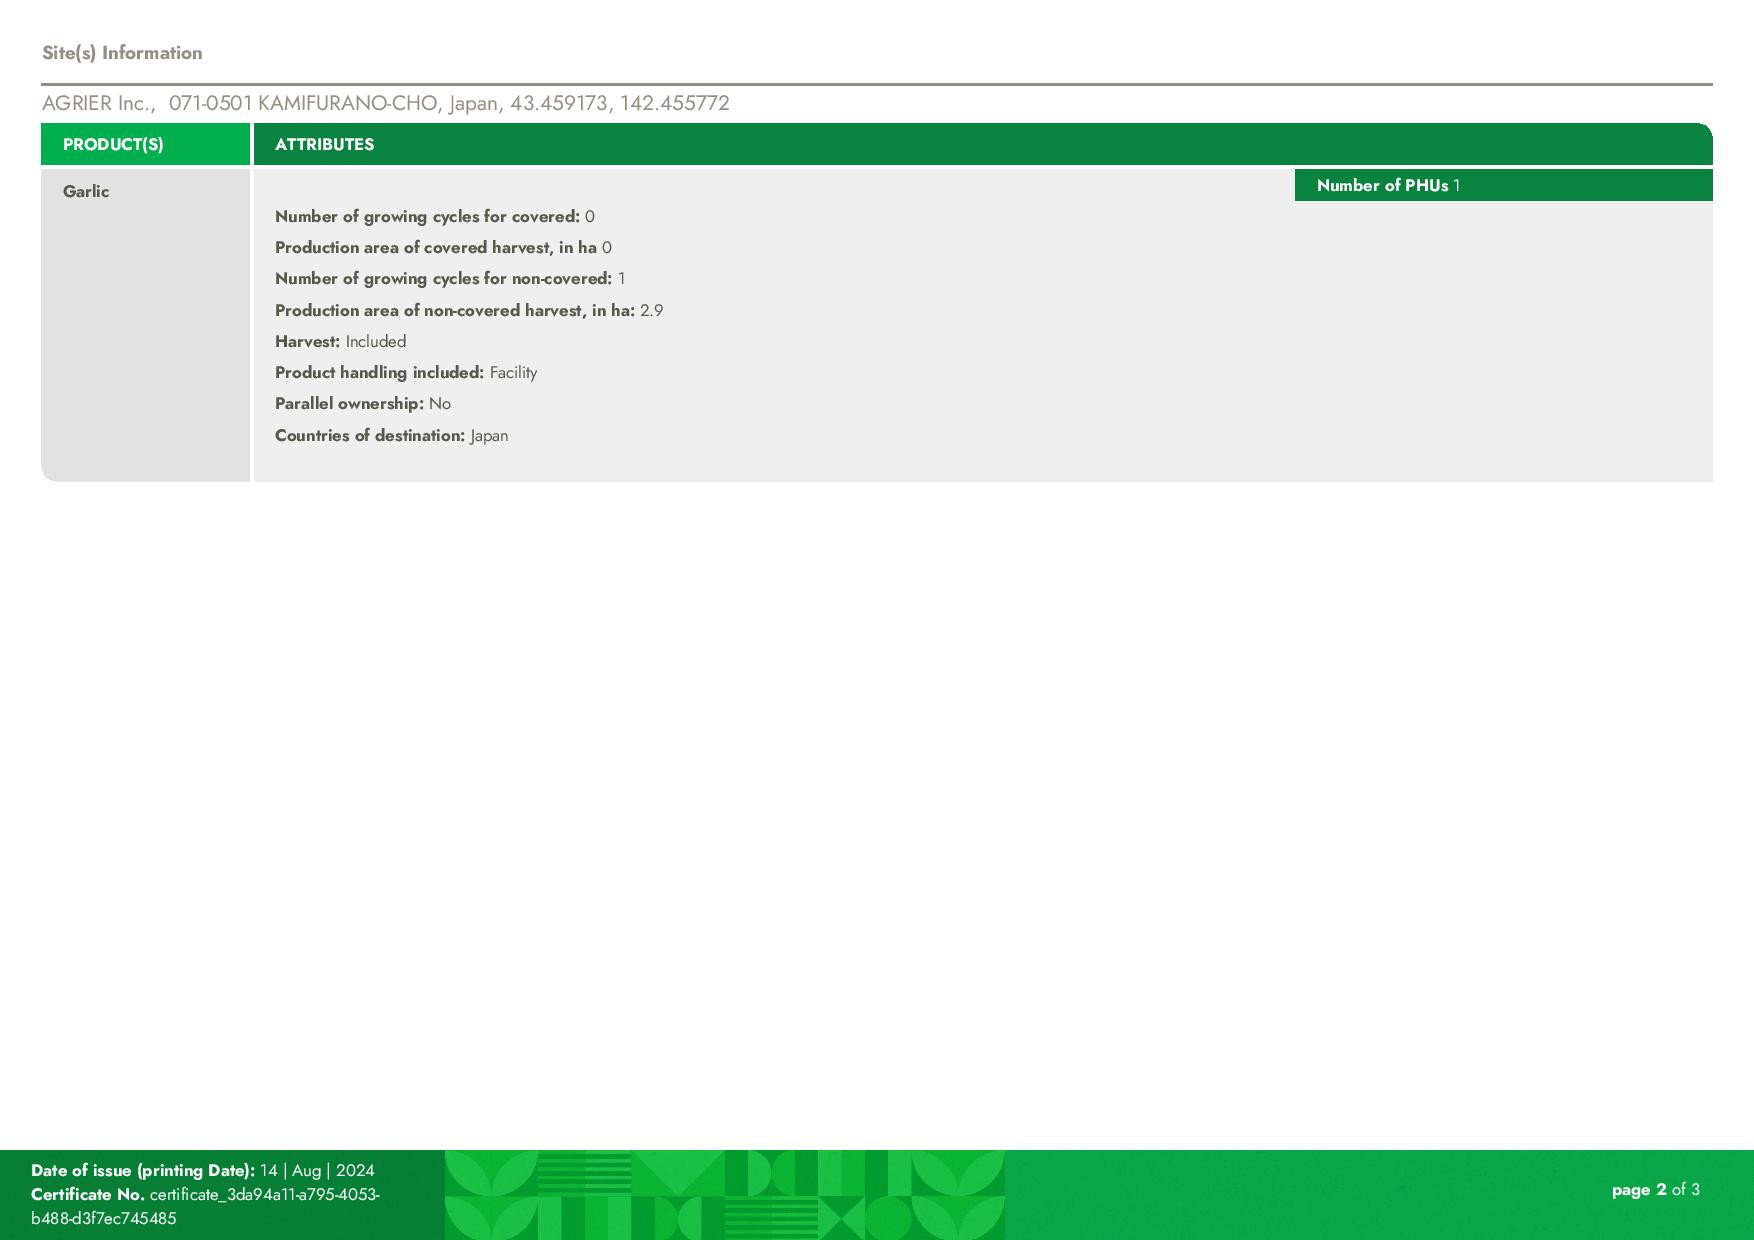Click the Certificate No. value in footer
The height and width of the screenshot is (1240, 1754).
tap(206, 1206)
